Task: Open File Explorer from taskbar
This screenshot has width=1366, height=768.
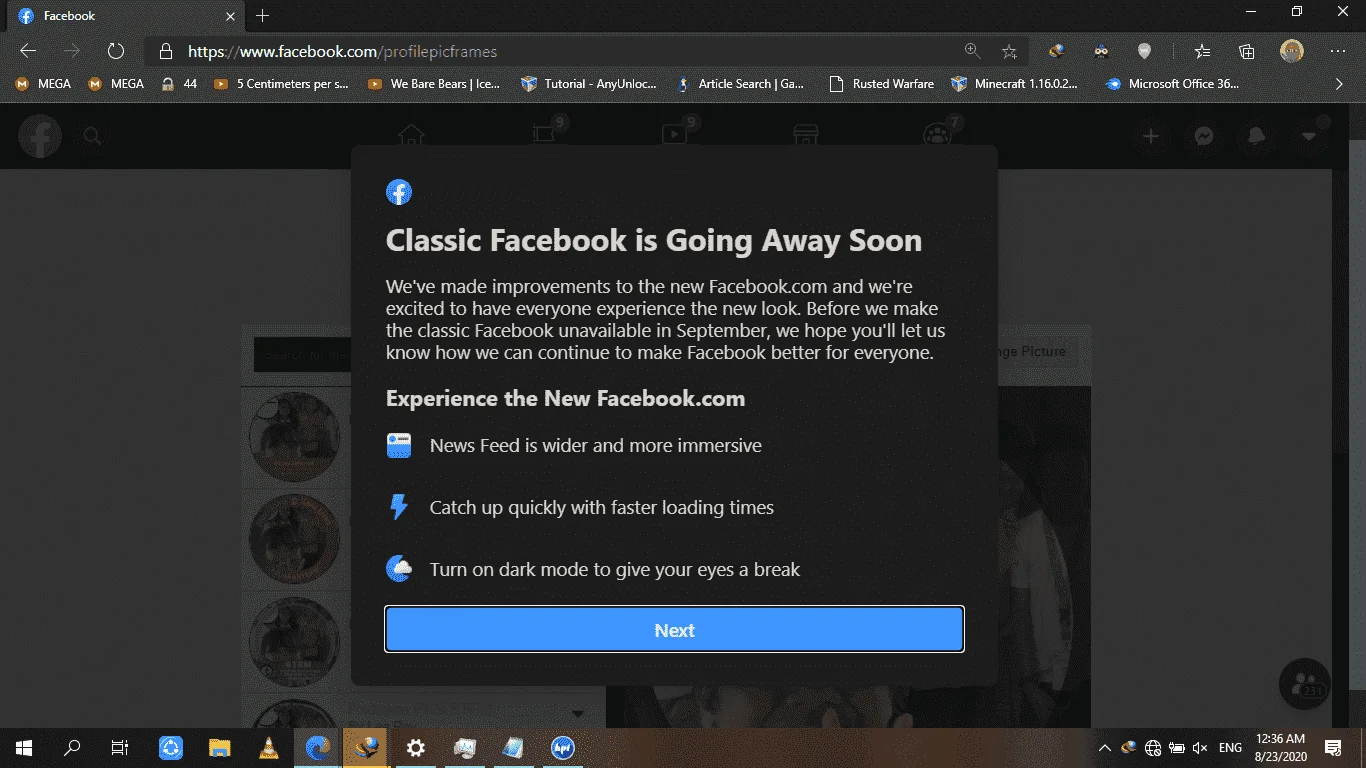Action: (220, 747)
